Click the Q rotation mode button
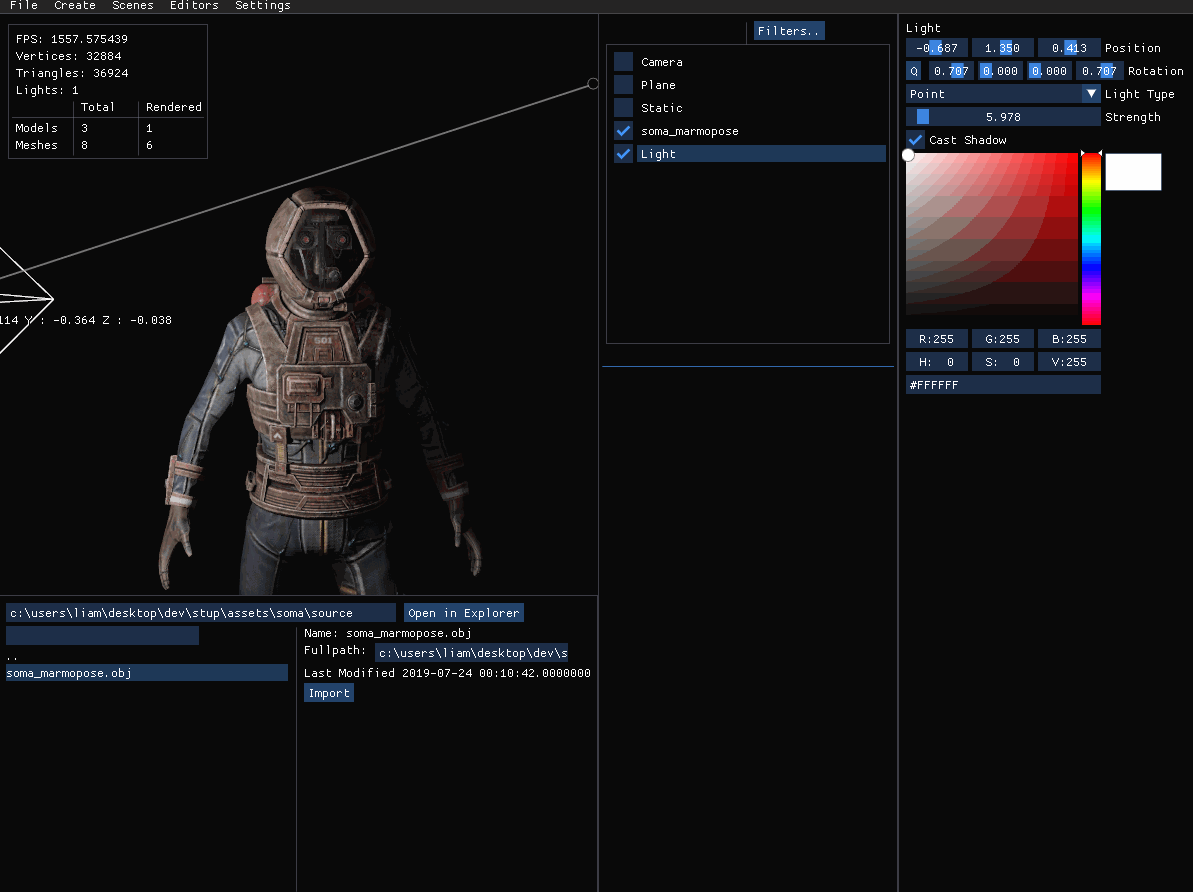Screen dimensions: 1193x892 pos(914,71)
